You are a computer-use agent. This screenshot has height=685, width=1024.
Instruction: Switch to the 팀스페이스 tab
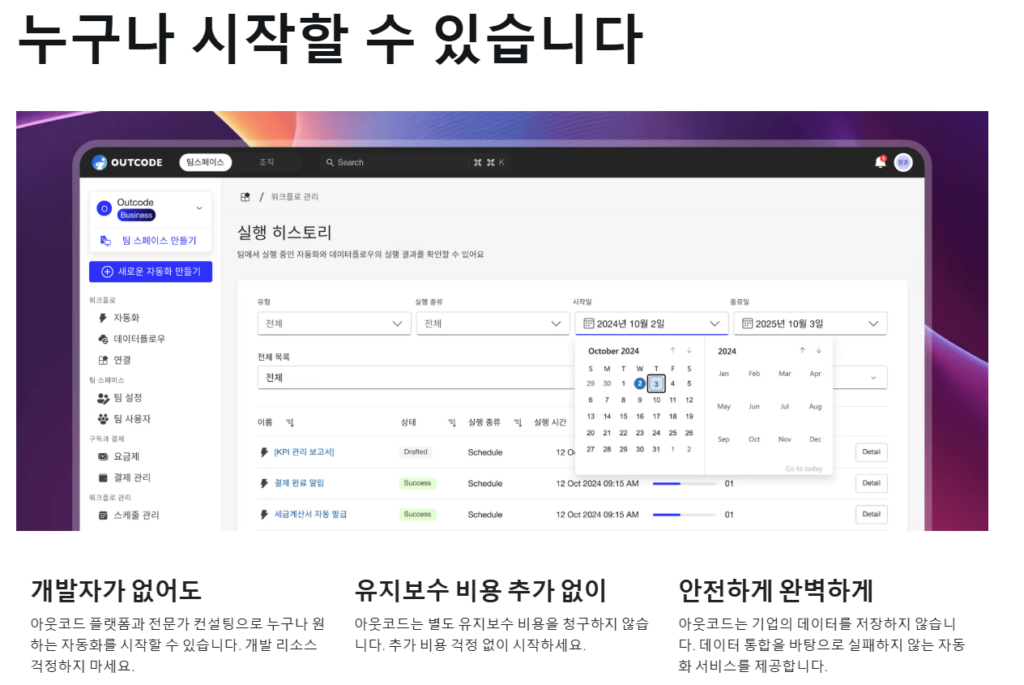tap(206, 162)
